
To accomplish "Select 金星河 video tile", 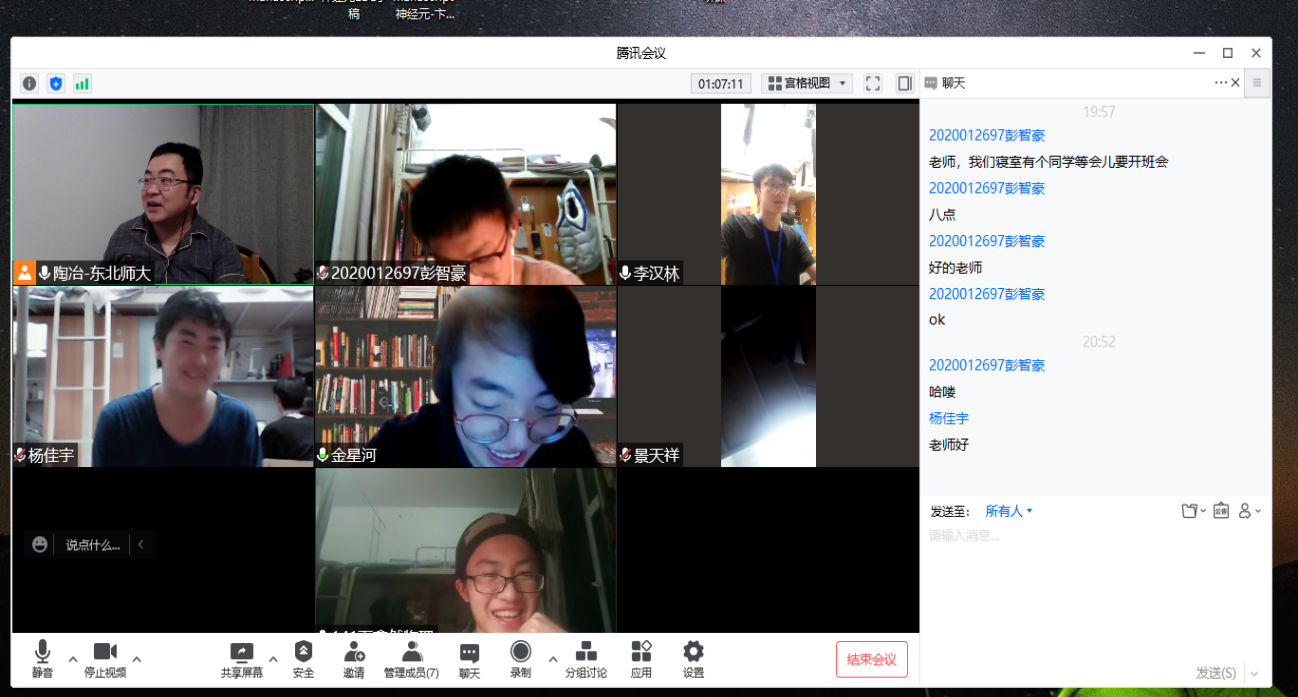I will coord(466,377).
